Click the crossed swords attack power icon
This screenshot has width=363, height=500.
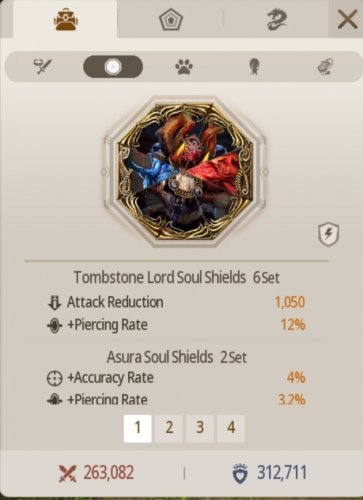point(68,474)
